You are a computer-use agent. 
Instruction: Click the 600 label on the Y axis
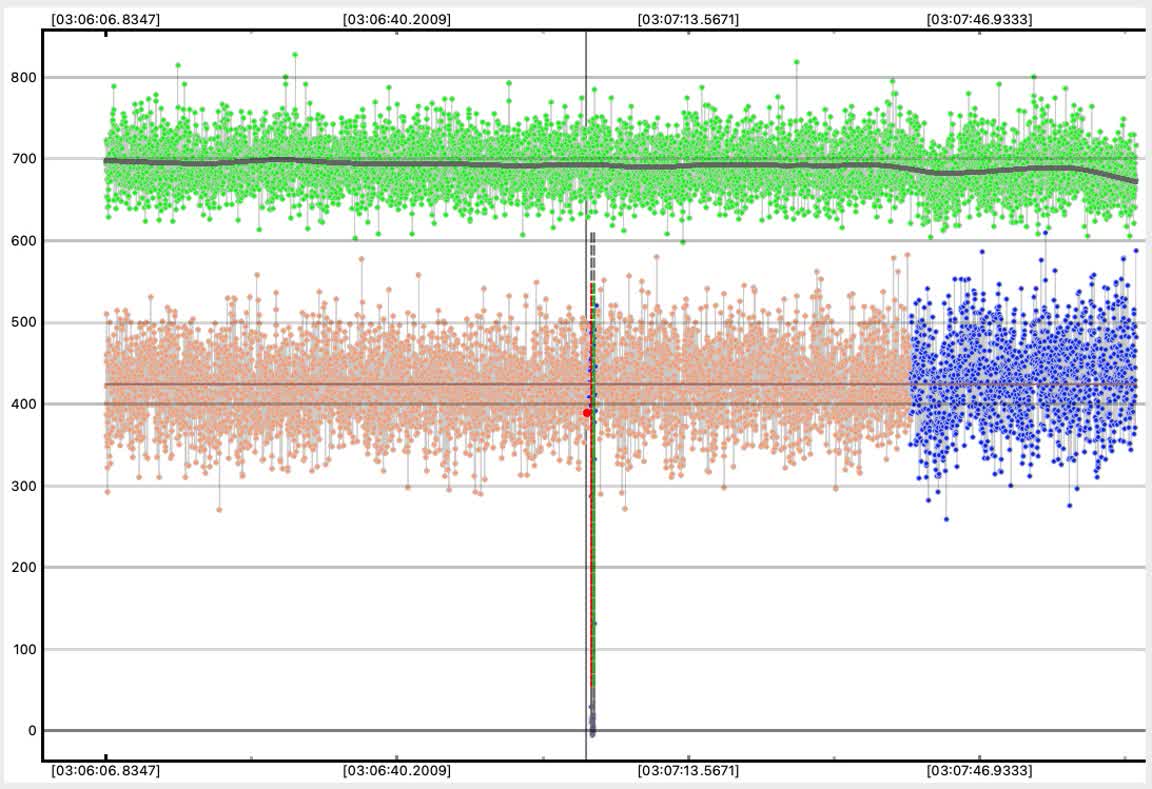(x=23, y=241)
